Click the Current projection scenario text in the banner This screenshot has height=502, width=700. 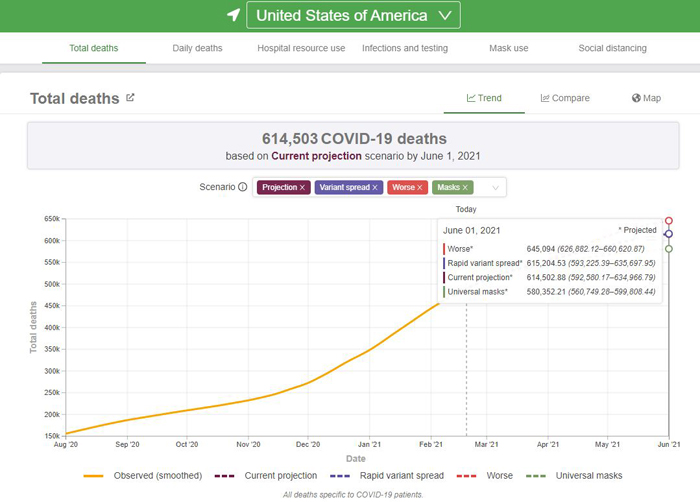317,156
